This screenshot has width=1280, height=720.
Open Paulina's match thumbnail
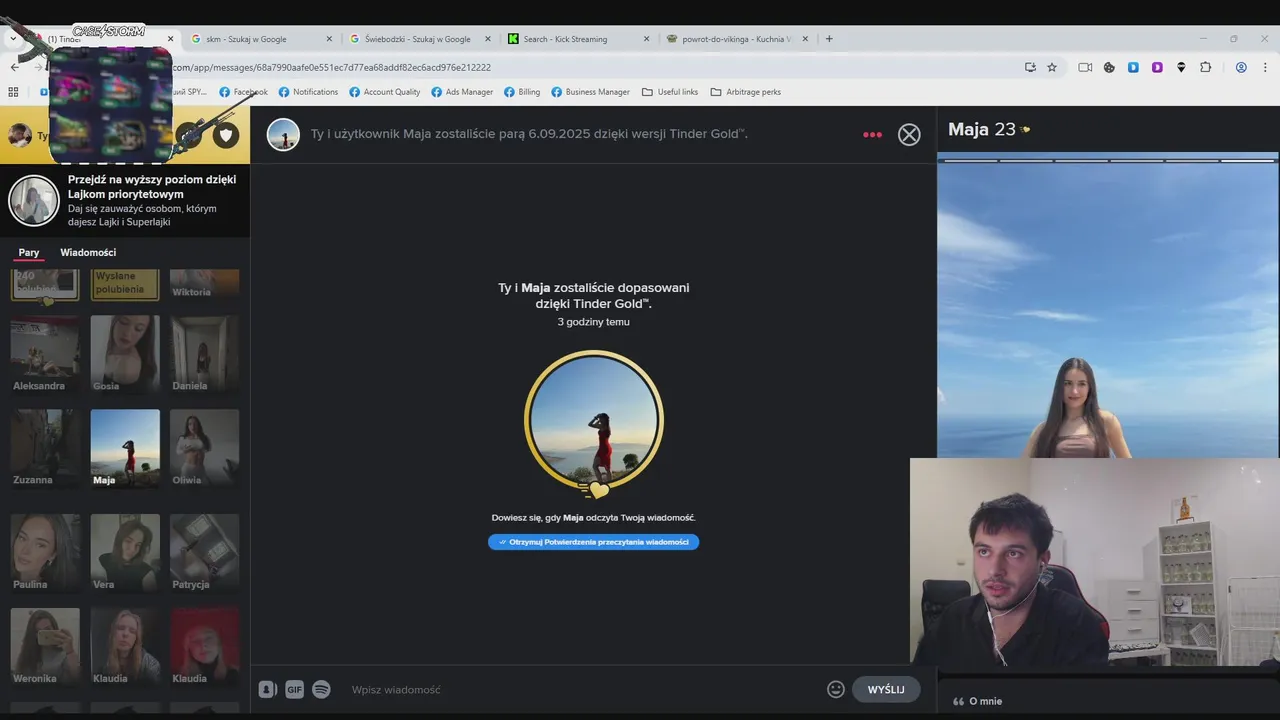tap(45, 552)
